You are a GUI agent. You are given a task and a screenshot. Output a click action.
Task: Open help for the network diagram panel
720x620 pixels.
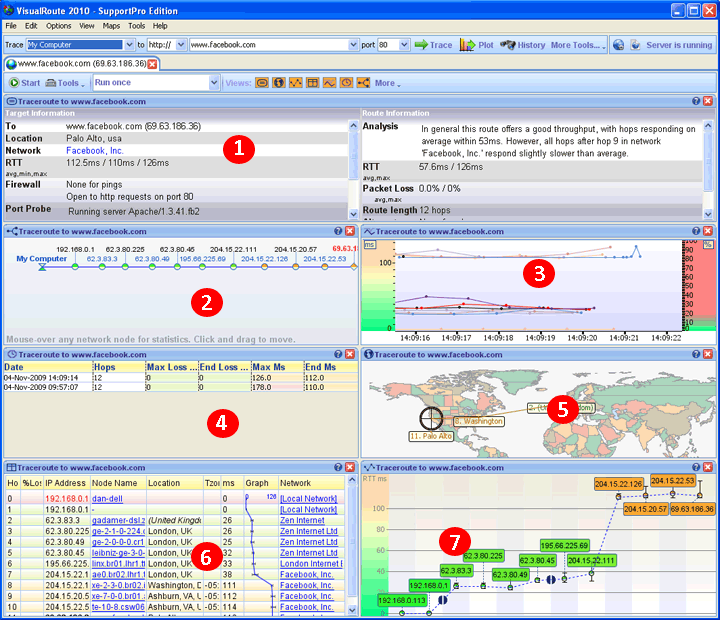click(x=338, y=231)
